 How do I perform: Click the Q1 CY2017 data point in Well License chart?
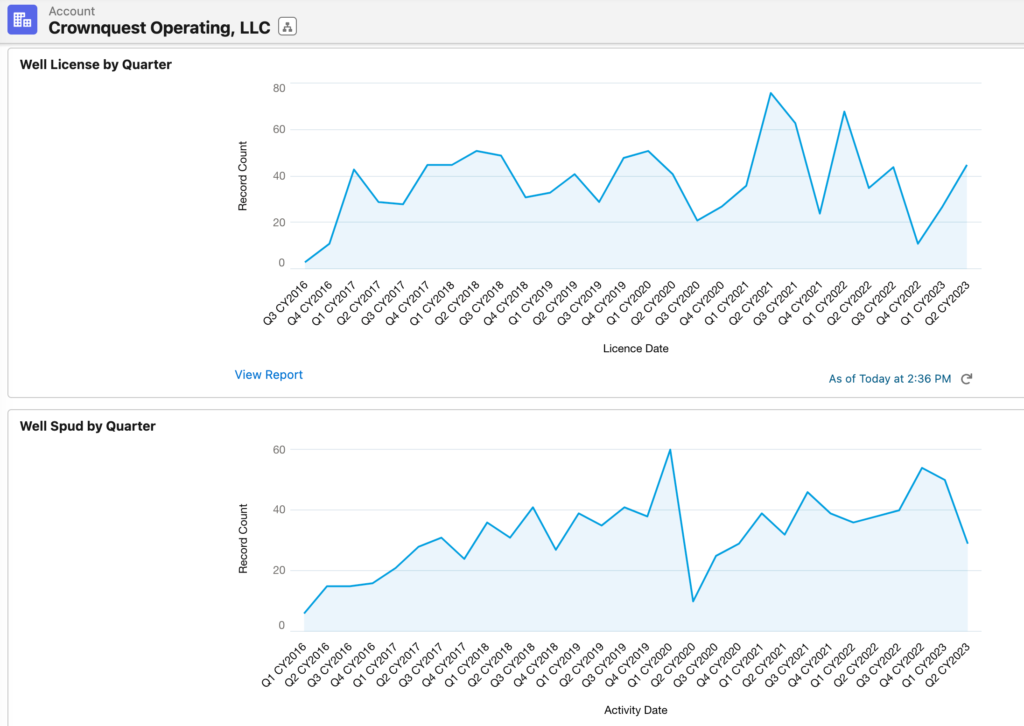click(x=354, y=169)
